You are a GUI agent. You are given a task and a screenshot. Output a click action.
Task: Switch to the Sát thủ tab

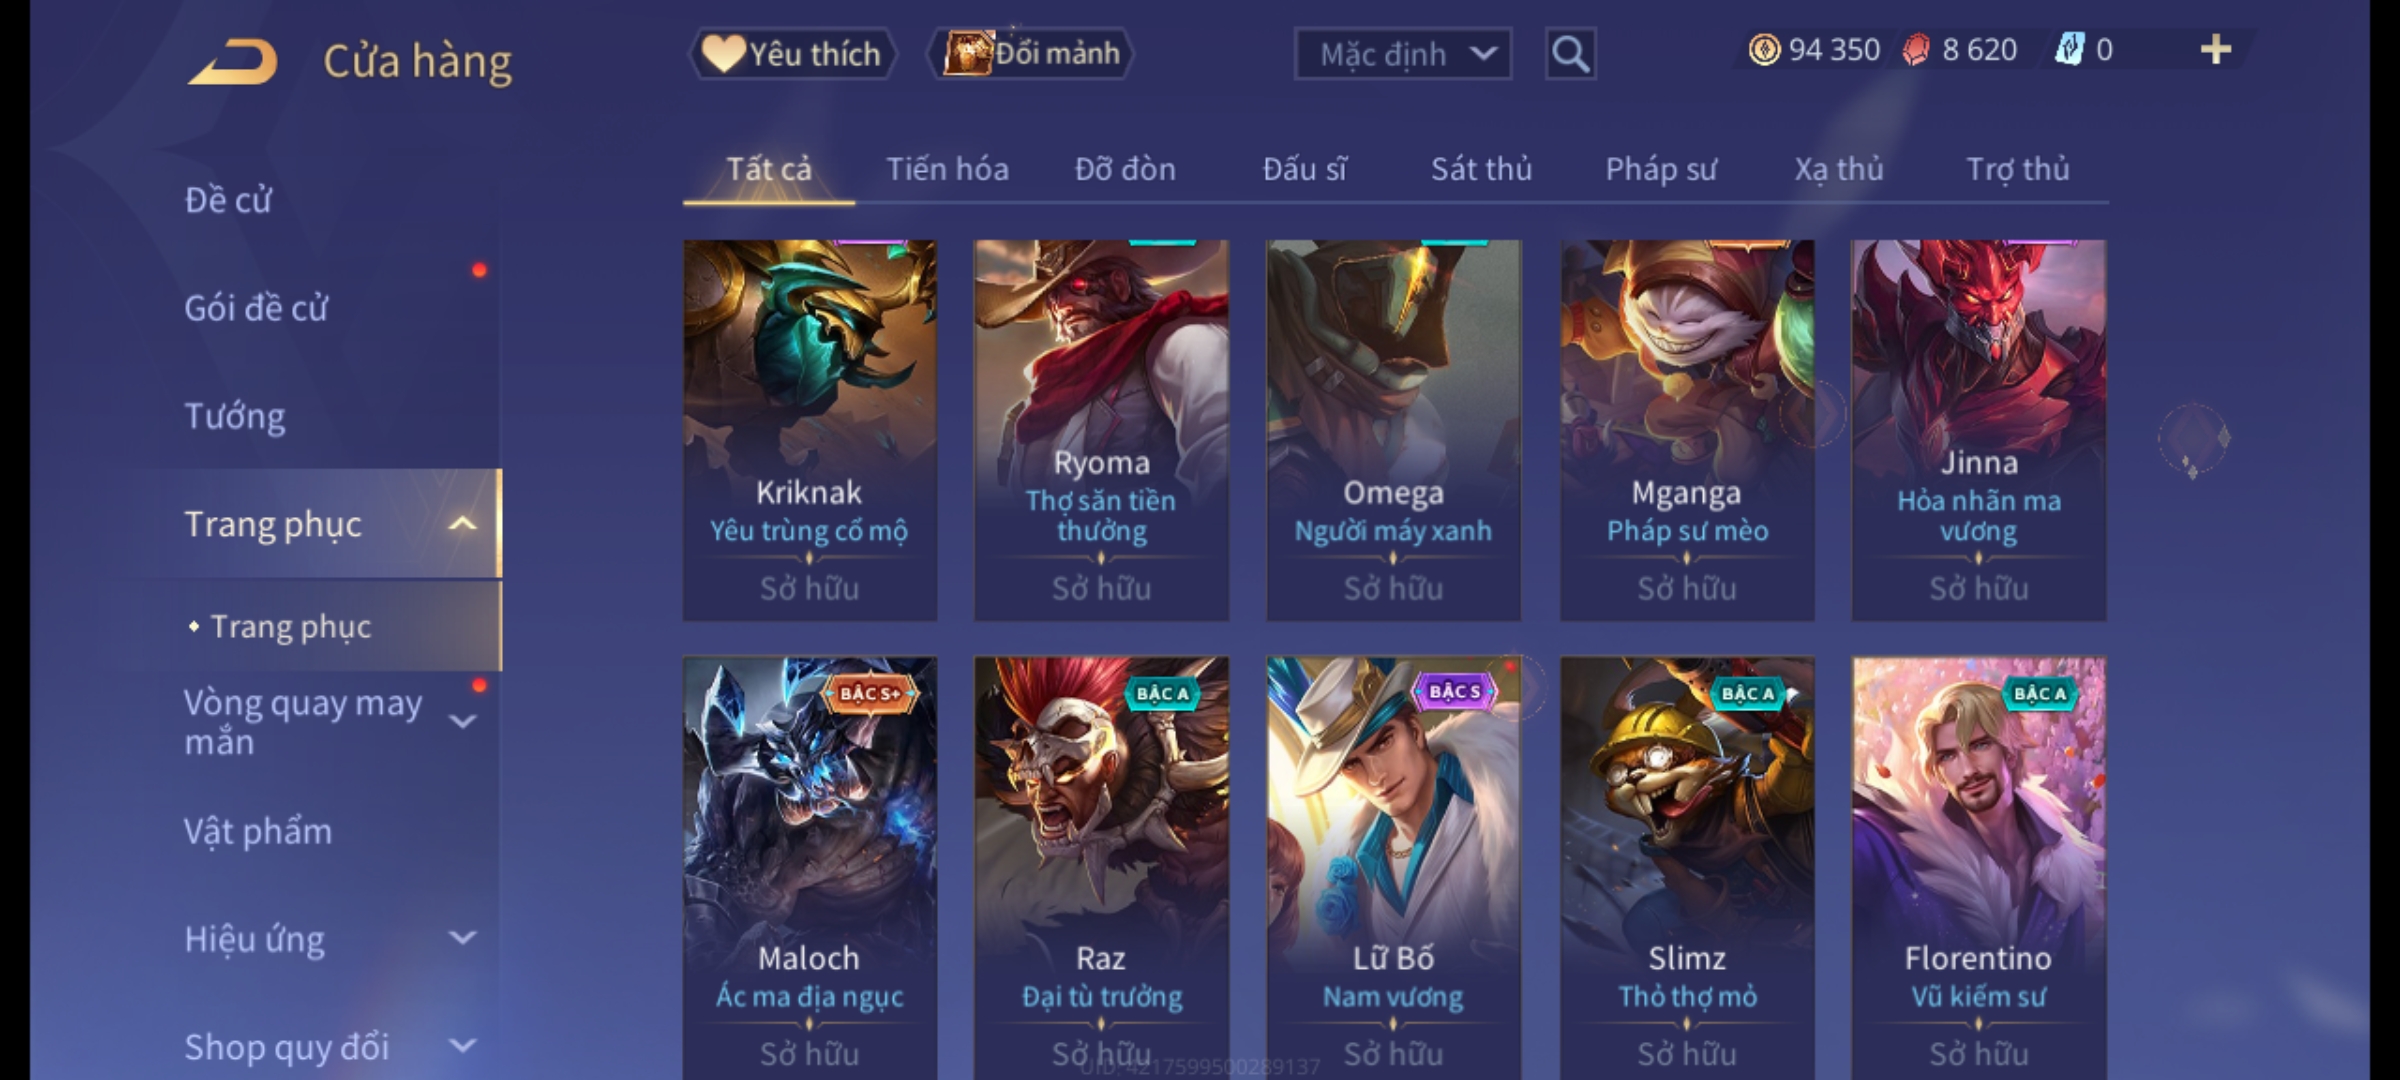[x=1481, y=169]
